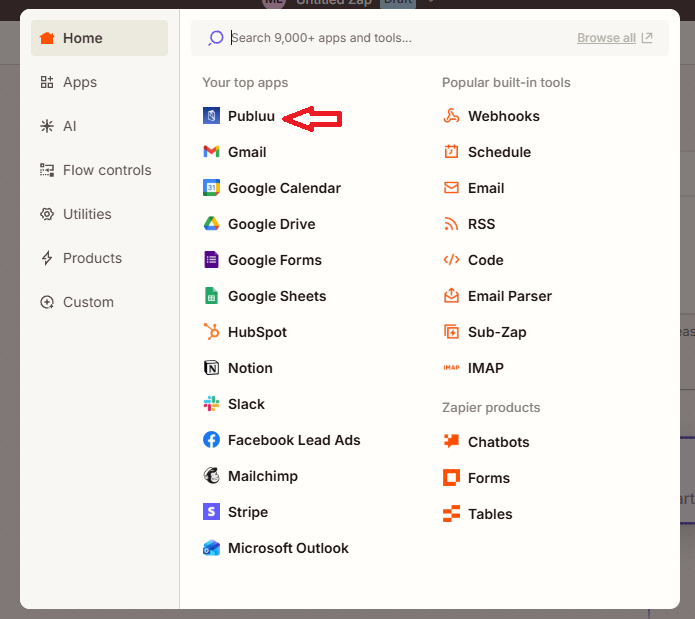This screenshot has height=619, width=695.
Task: Select Notion label
Action: [250, 368]
